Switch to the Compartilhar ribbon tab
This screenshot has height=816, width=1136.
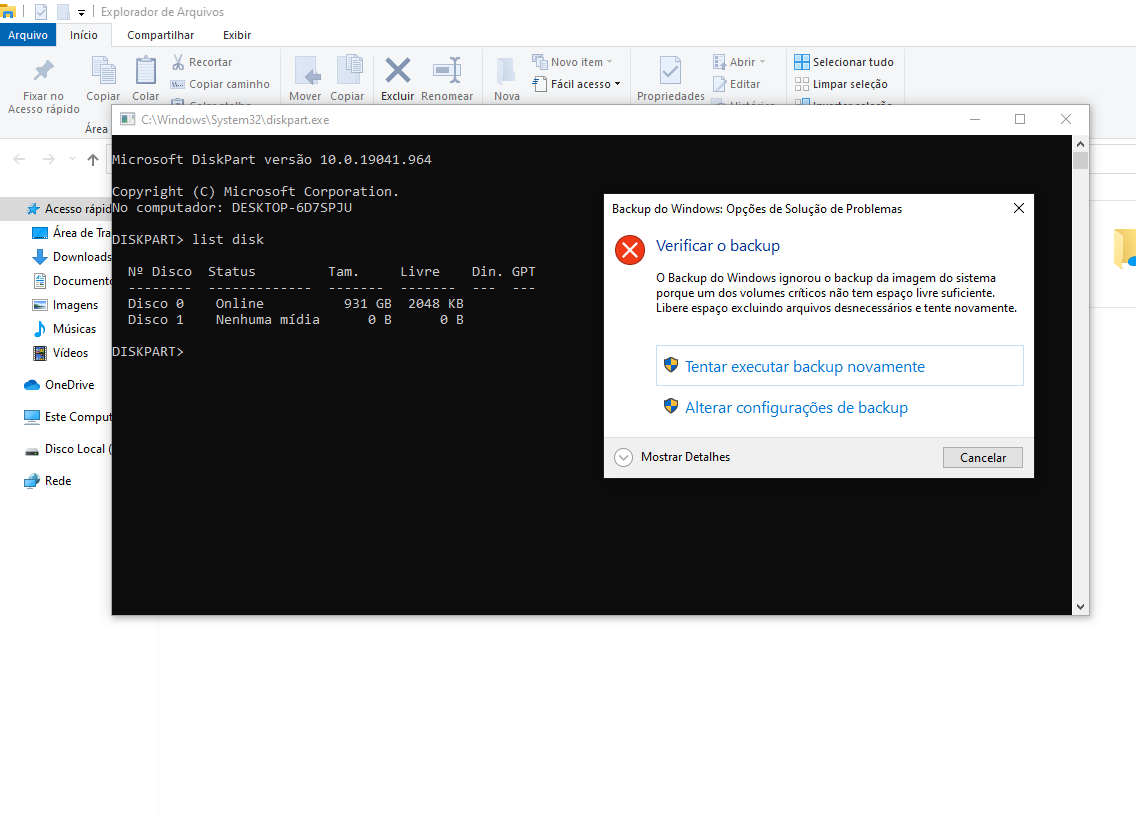pos(160,35)
